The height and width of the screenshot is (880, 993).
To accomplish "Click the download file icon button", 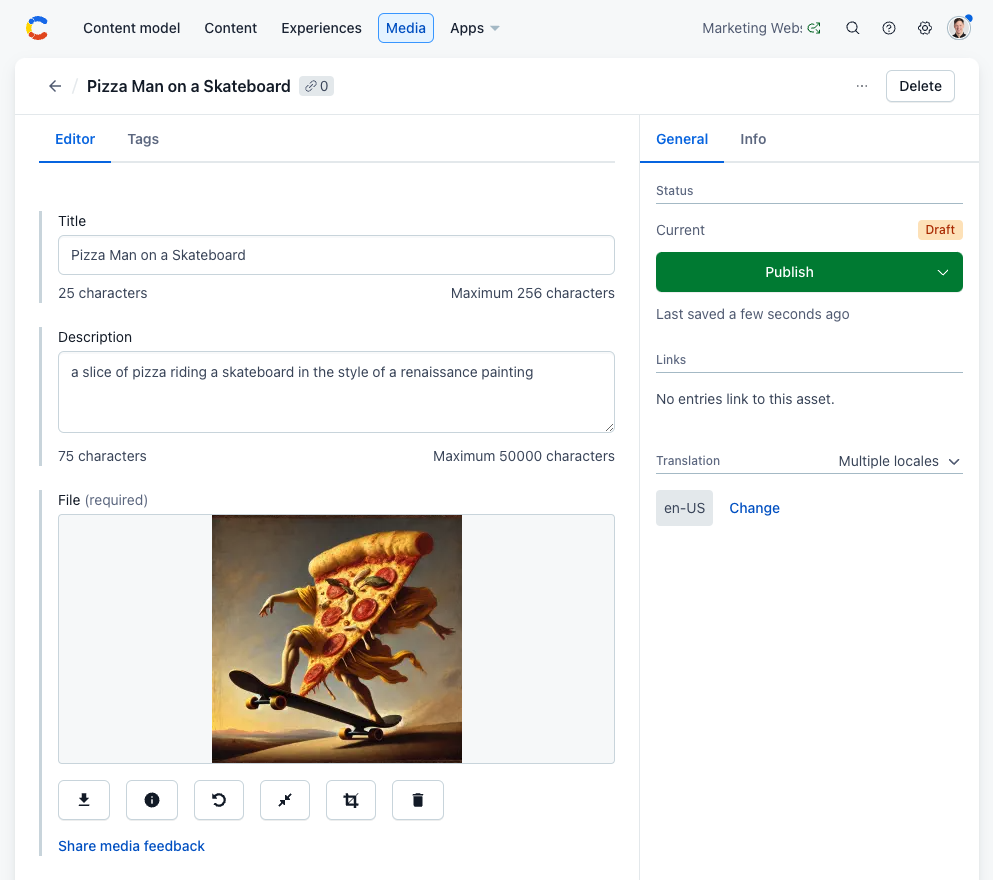I will [x=84, y=800].
